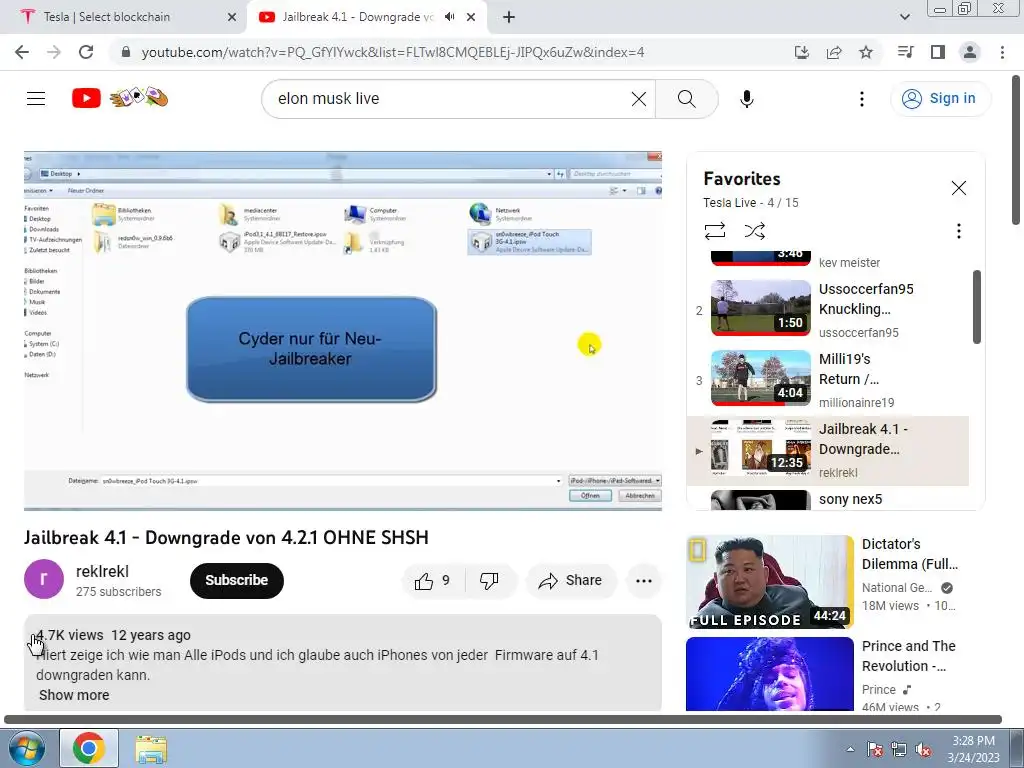Reload the current page
The width and height of the screenshot is (1024, 768).
[x=86, y=52]
